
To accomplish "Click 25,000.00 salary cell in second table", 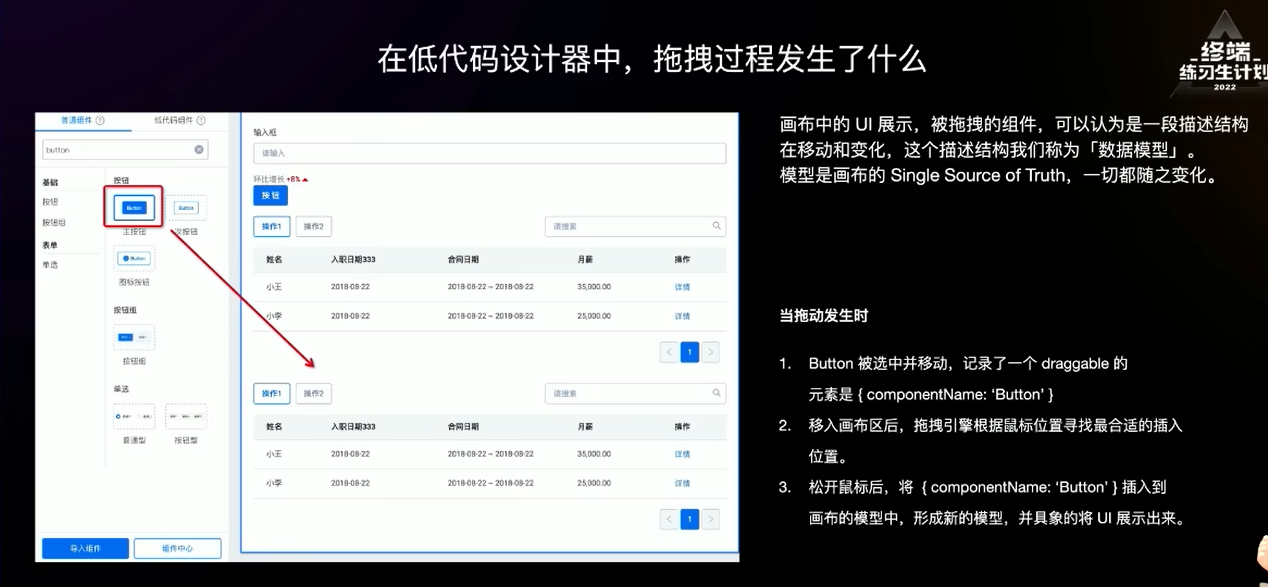I will 594,483.
